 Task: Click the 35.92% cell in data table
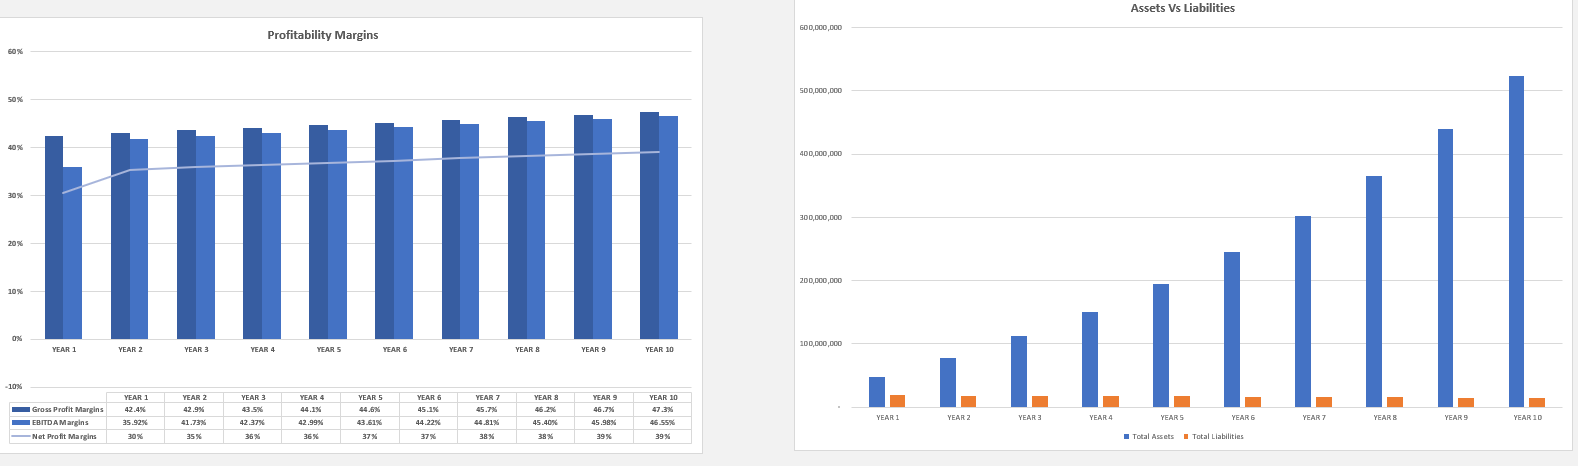tap(135, 423)
